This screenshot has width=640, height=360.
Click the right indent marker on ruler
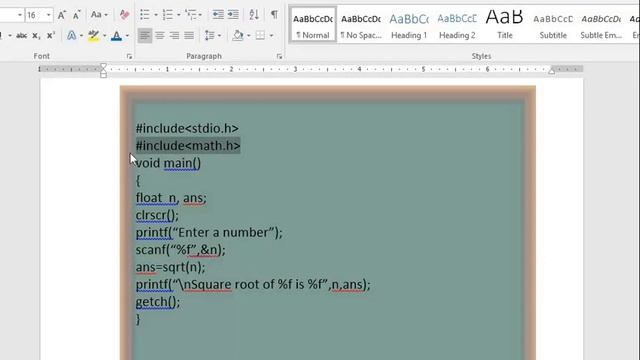pyautogui.click(x=551, y=71)
